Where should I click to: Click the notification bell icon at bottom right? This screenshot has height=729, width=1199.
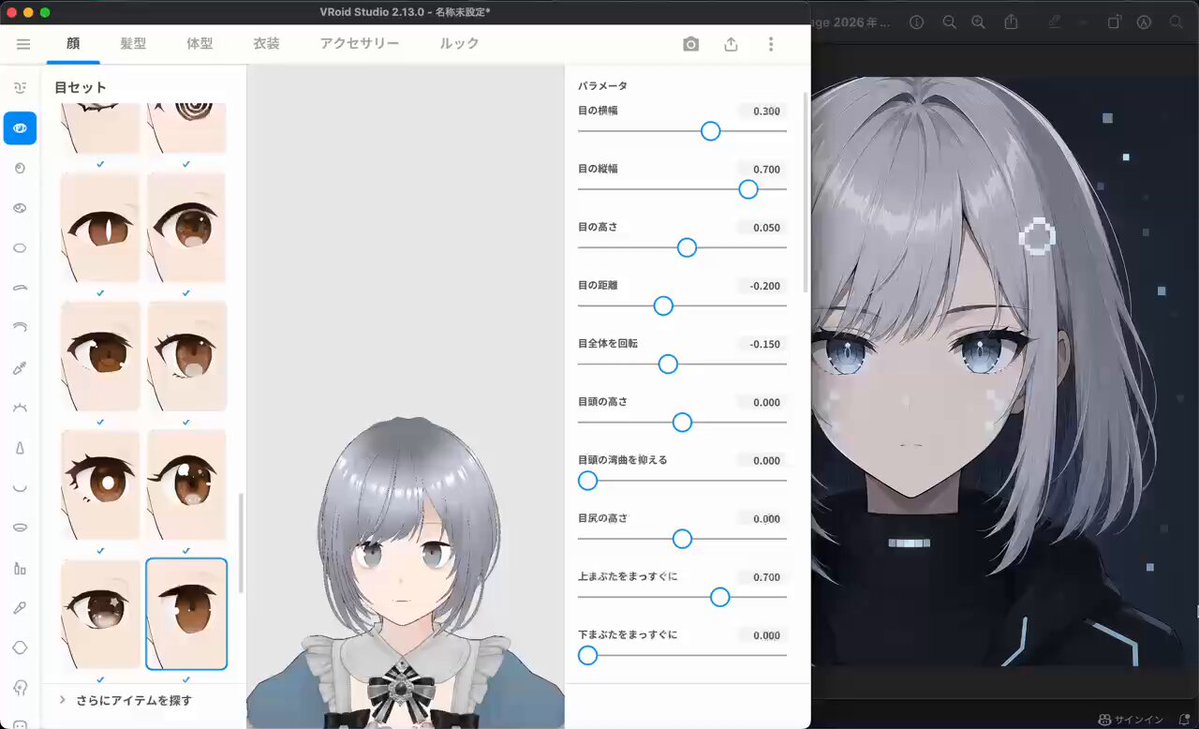pyautogui.click(x=1184, y=720)
